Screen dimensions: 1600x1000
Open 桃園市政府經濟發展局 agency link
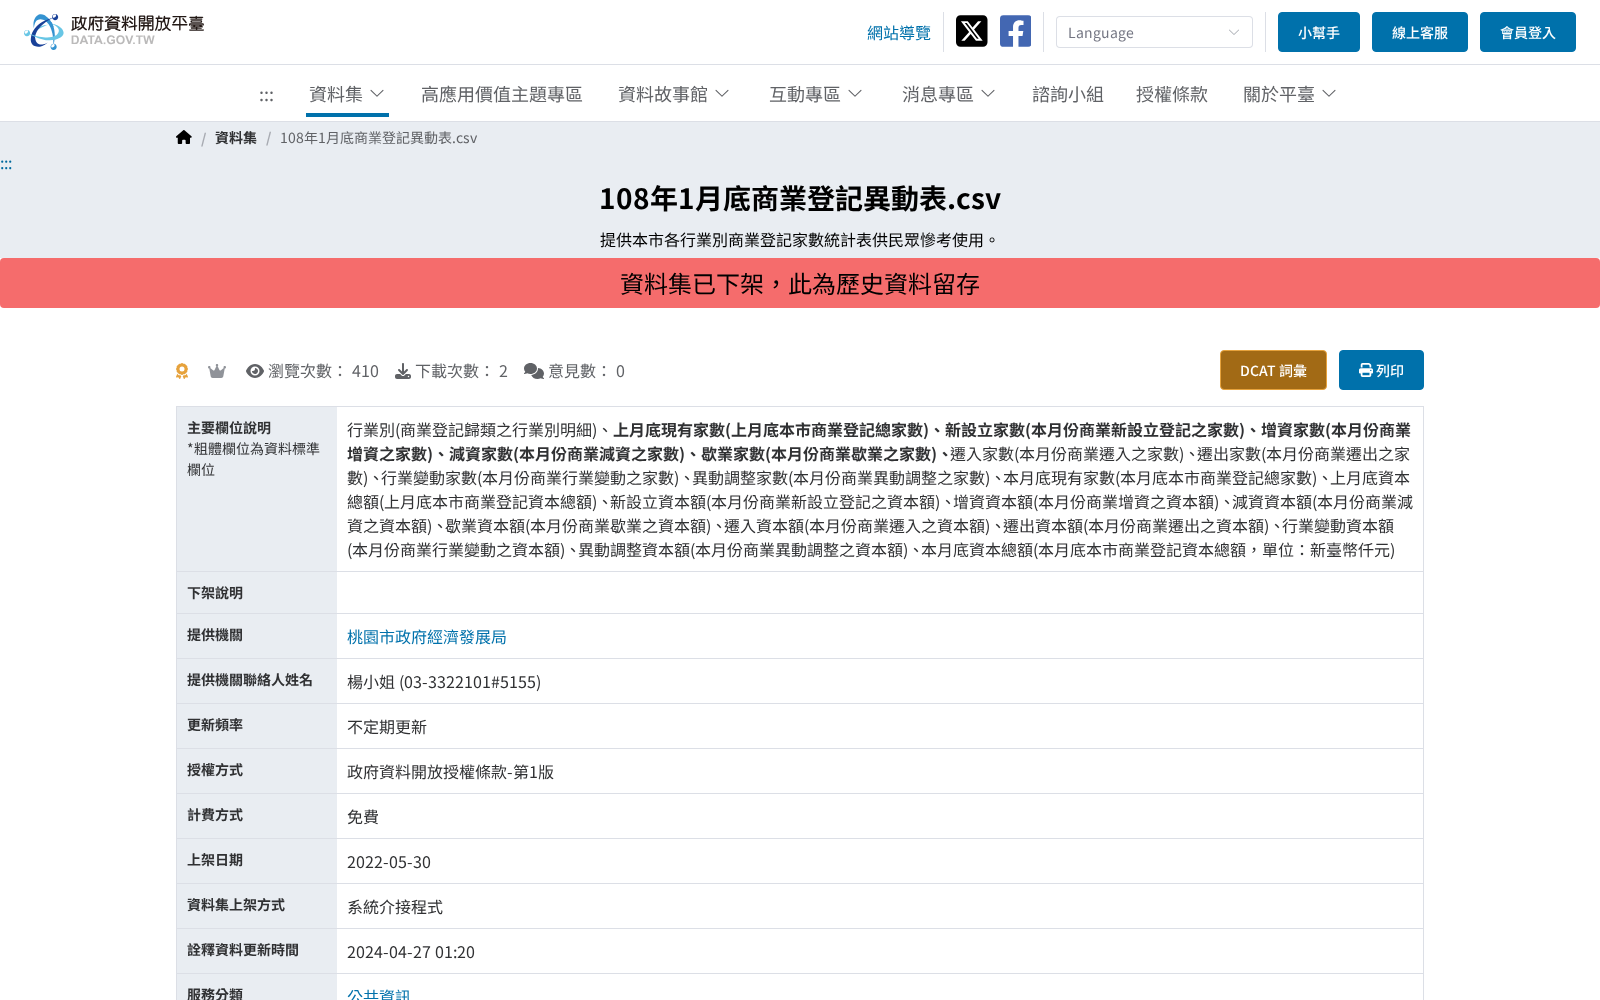click(427, 637)
